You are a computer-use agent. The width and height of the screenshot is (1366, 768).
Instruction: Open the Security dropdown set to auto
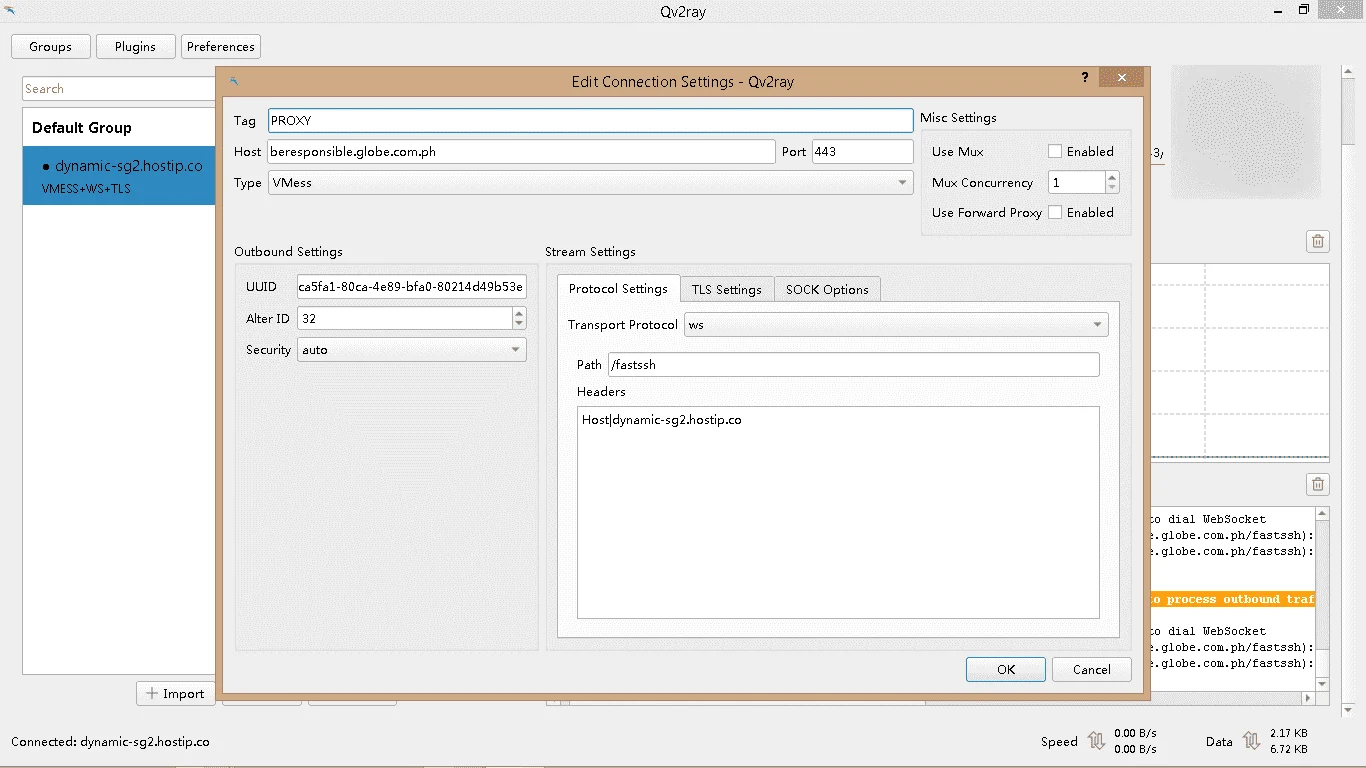point(412,350)
